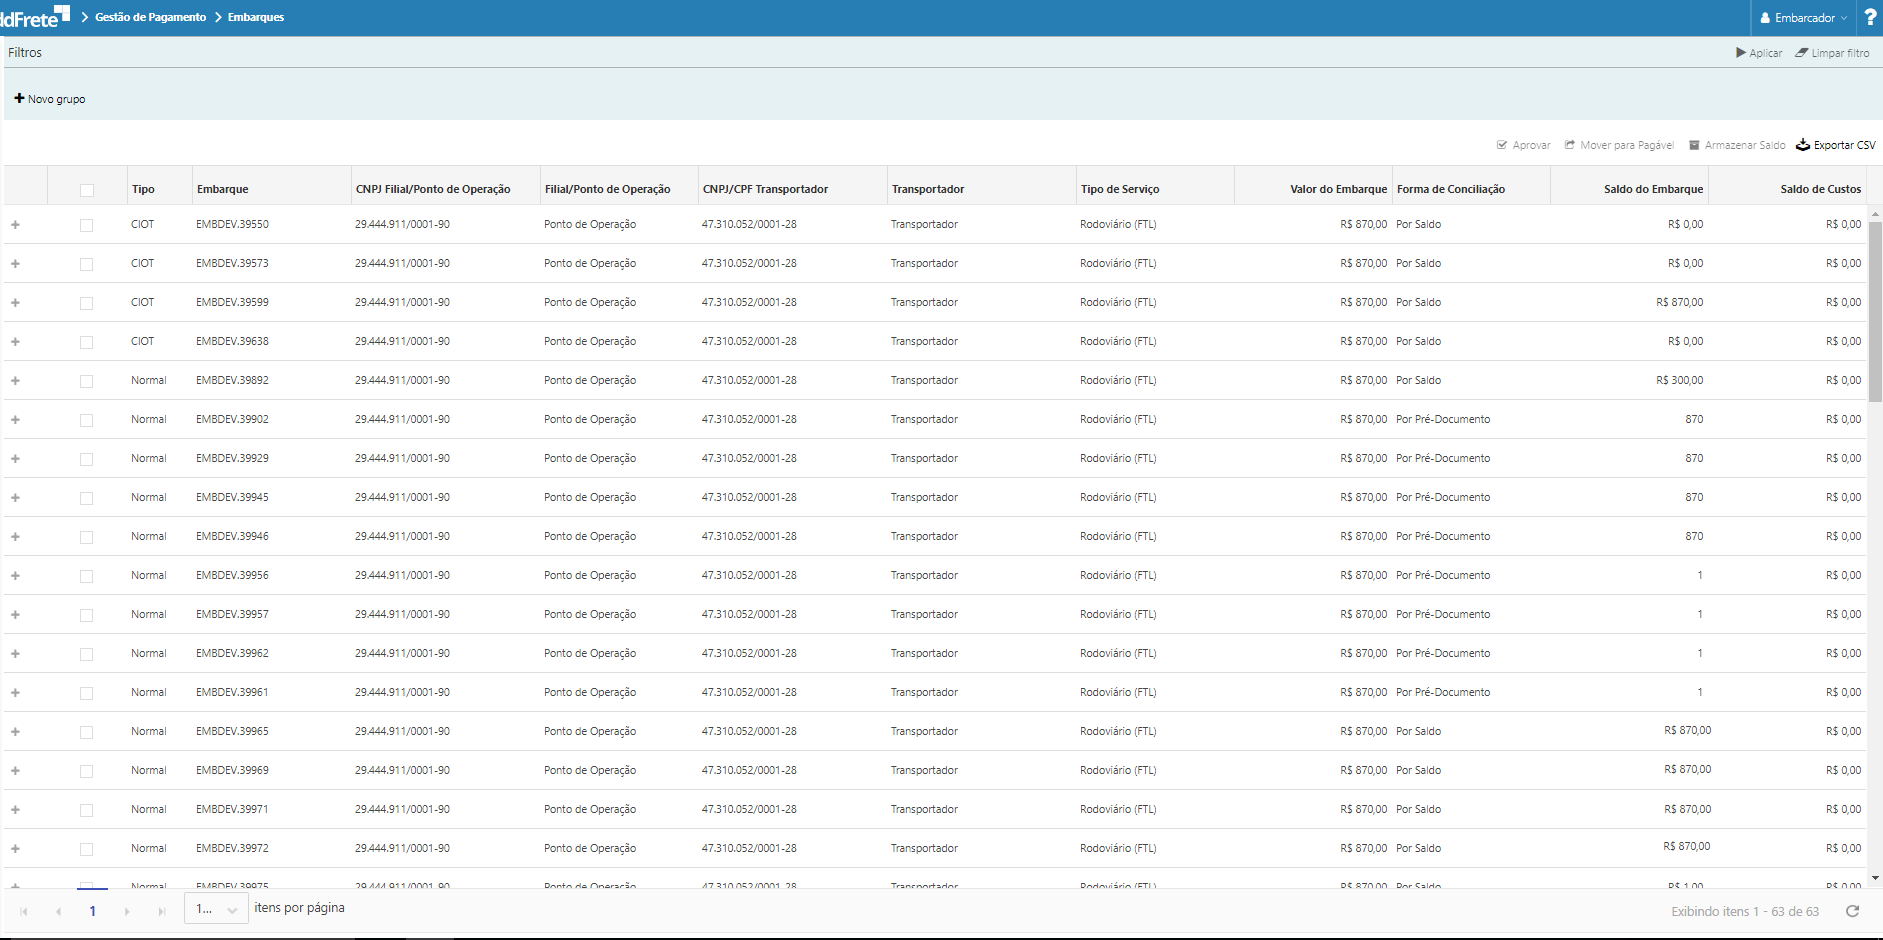Click the refresh icon in pagination footer
This screenshot has width=1883, height=940.
[1852, 911]
